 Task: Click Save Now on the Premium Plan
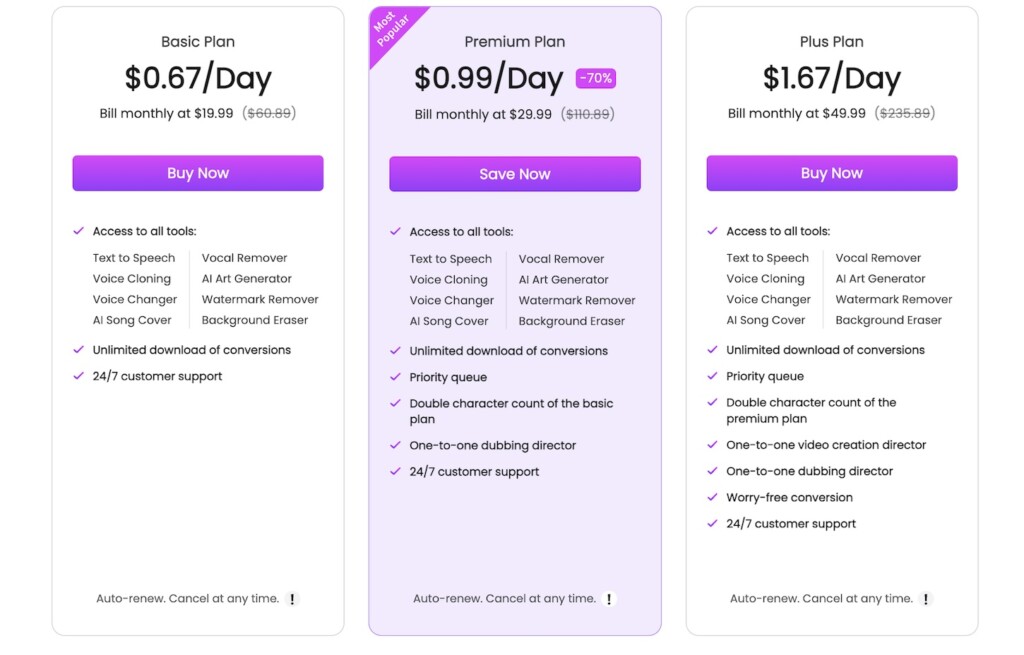(x=514, y=173)
